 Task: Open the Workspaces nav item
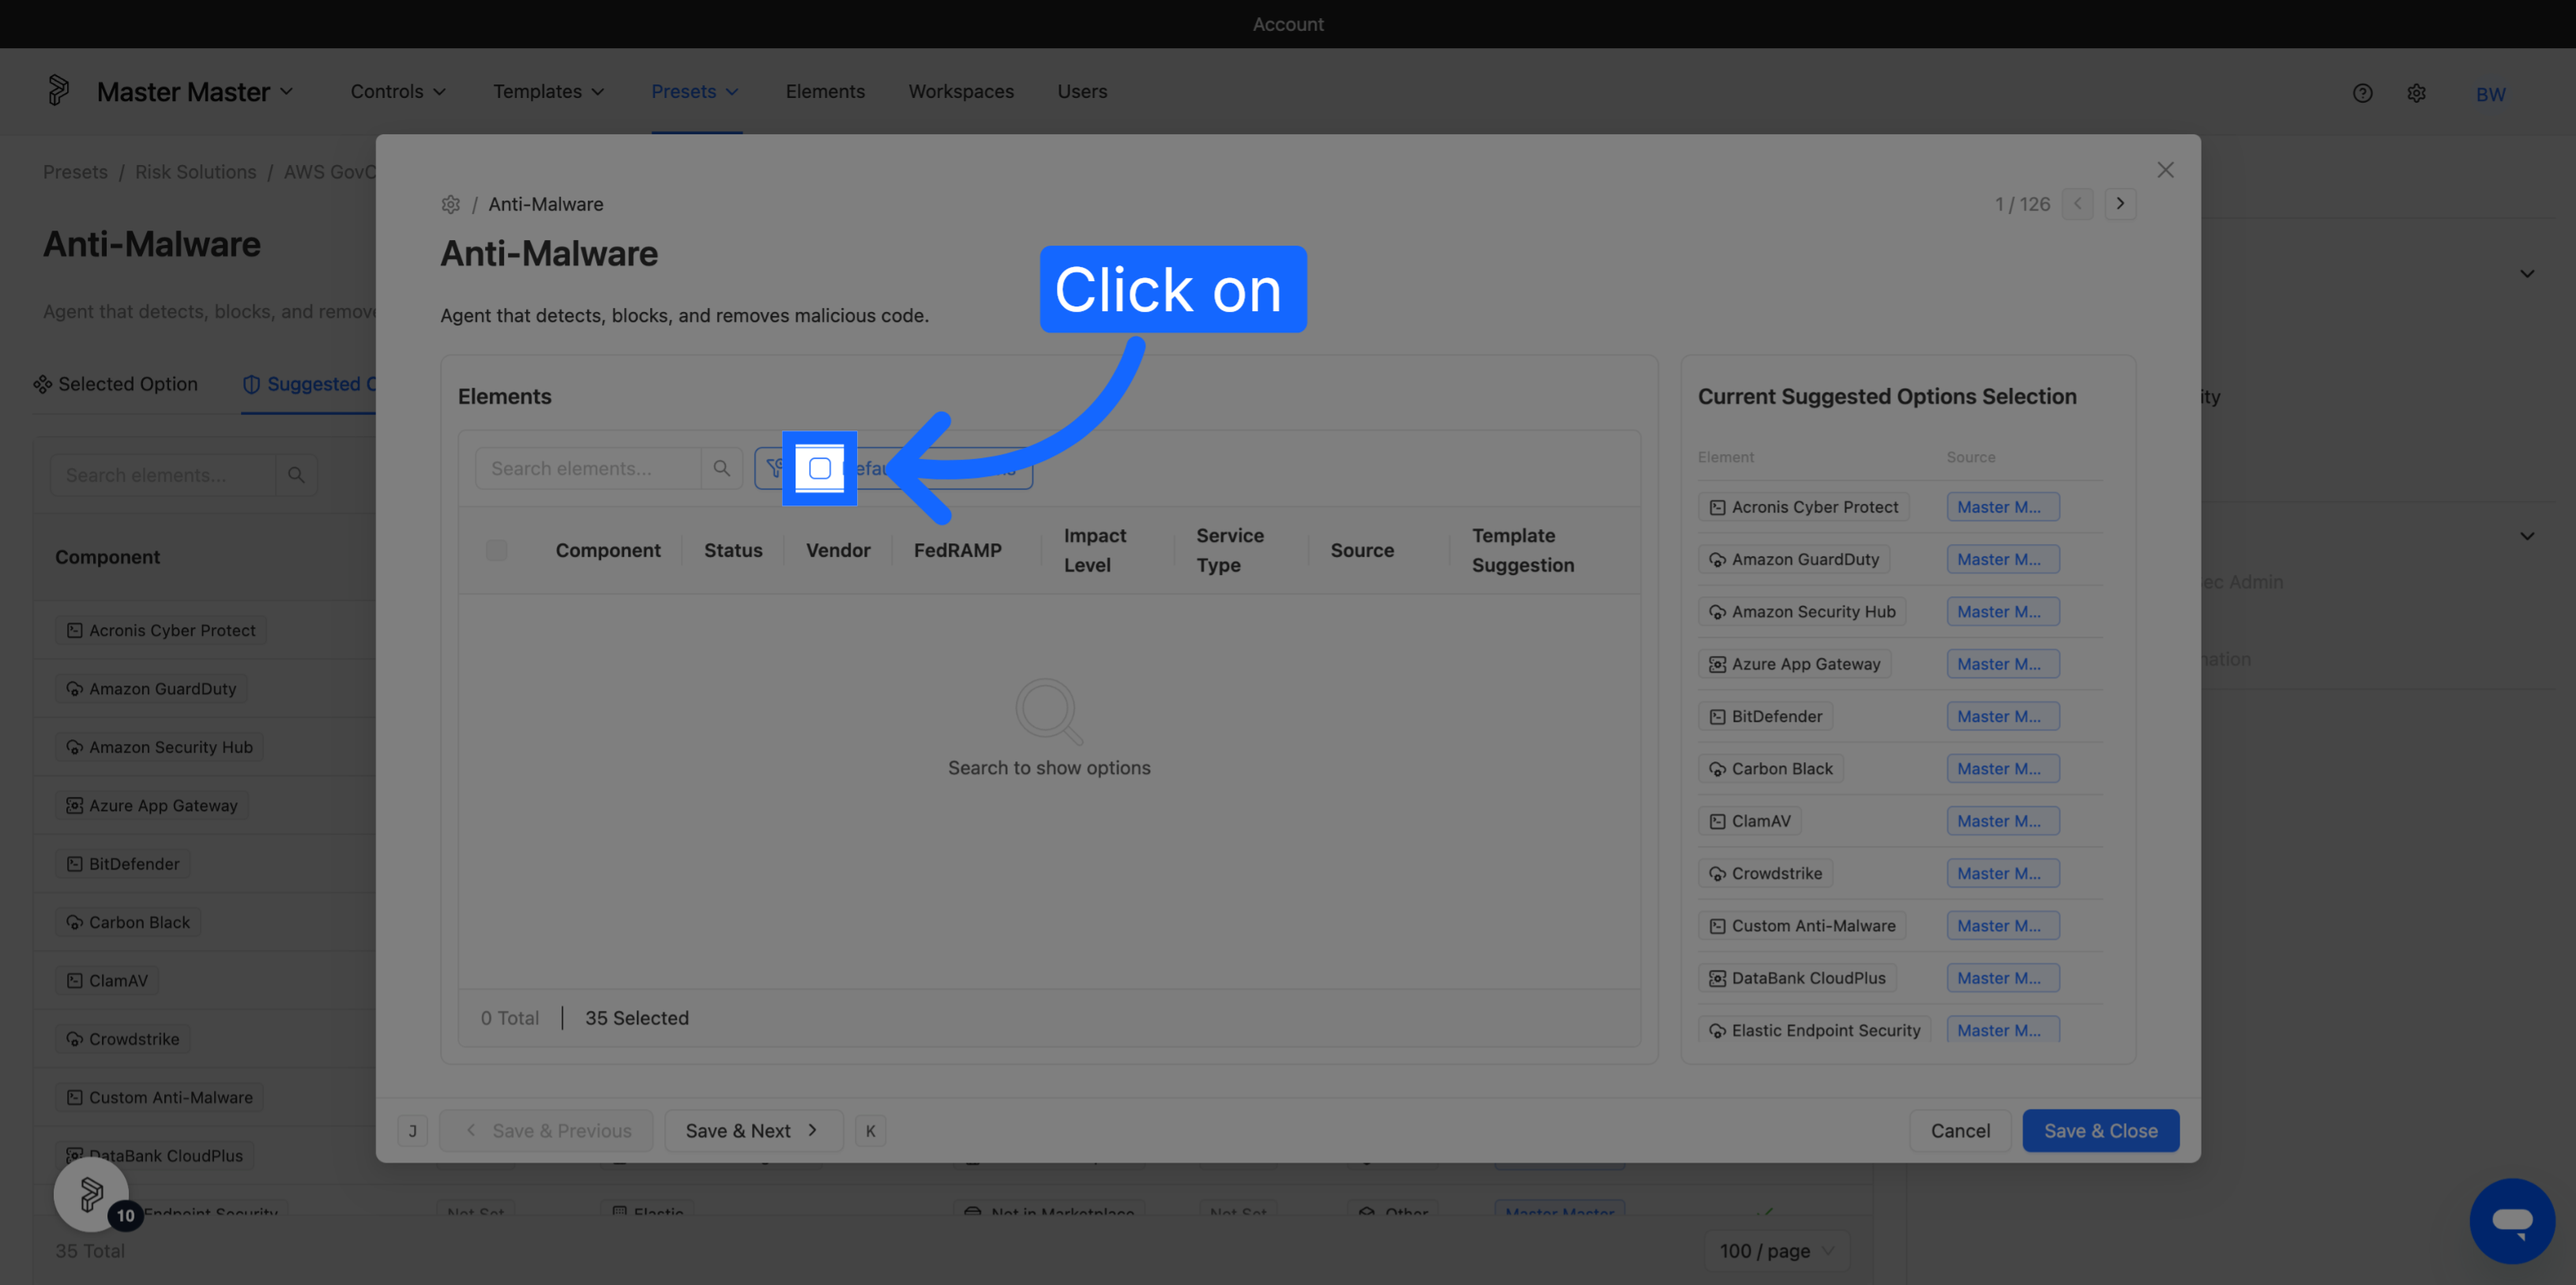[961, 91]
